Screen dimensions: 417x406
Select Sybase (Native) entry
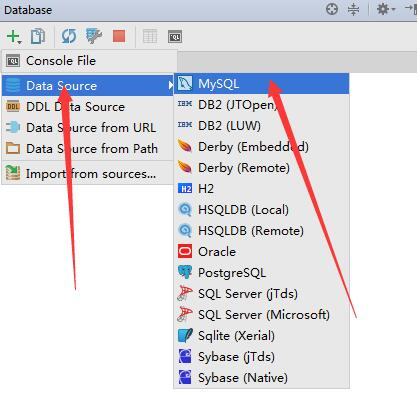click(x=262, y=378)
